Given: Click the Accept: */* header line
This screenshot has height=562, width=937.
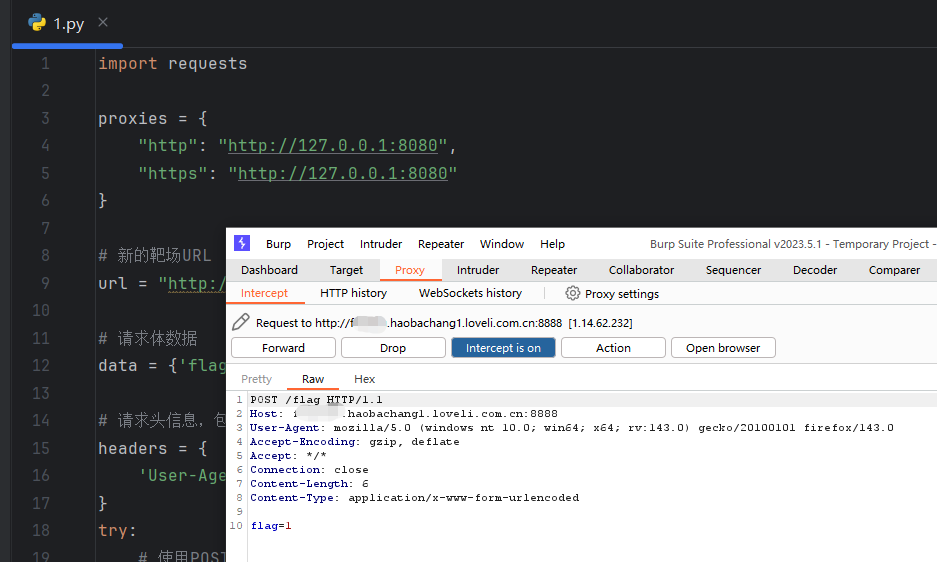Looking at the screenshot, I should (x=288, y=456).
